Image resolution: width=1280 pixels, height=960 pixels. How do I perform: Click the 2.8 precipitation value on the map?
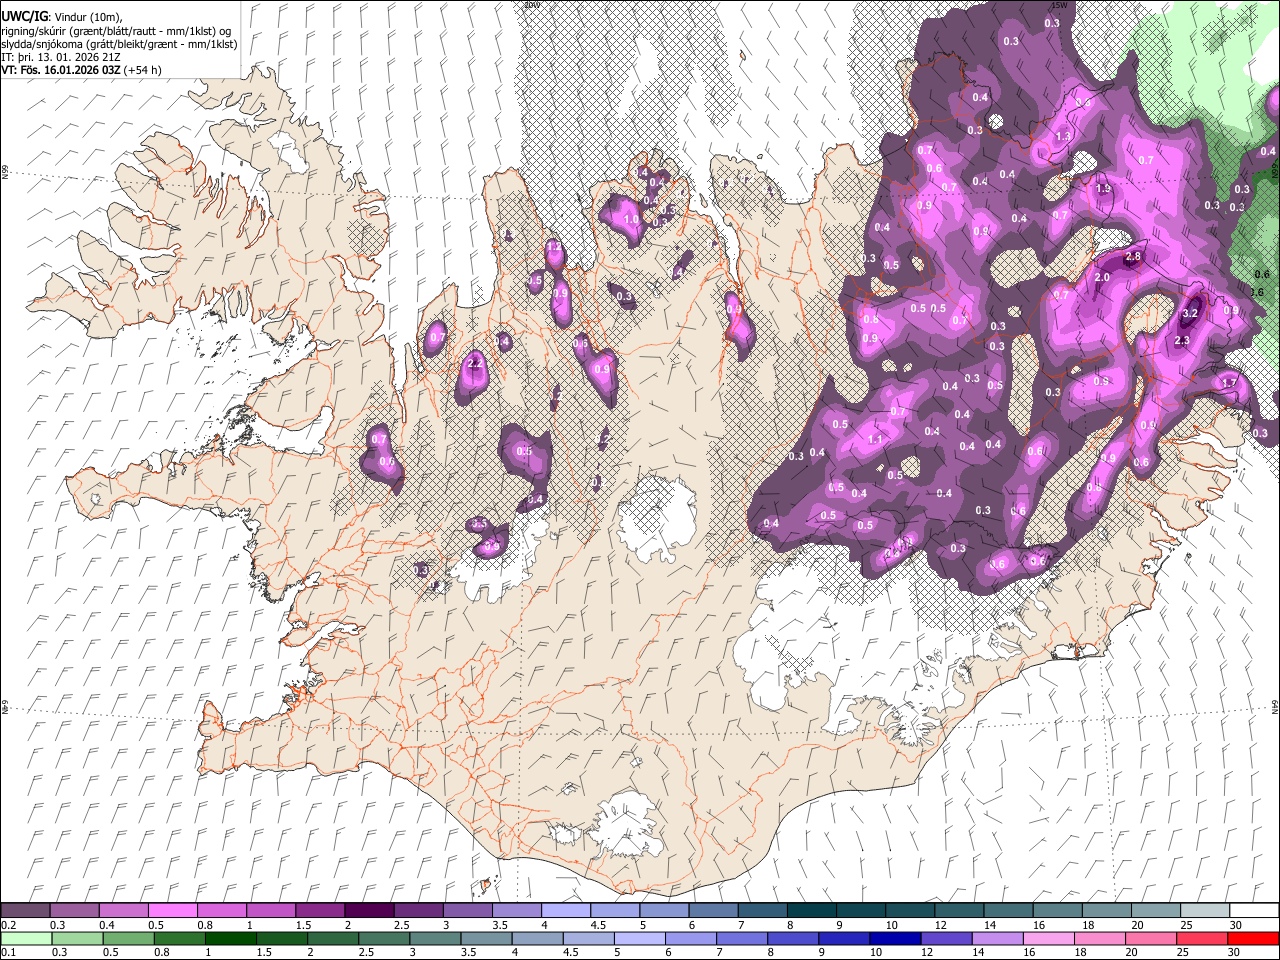1133,257
